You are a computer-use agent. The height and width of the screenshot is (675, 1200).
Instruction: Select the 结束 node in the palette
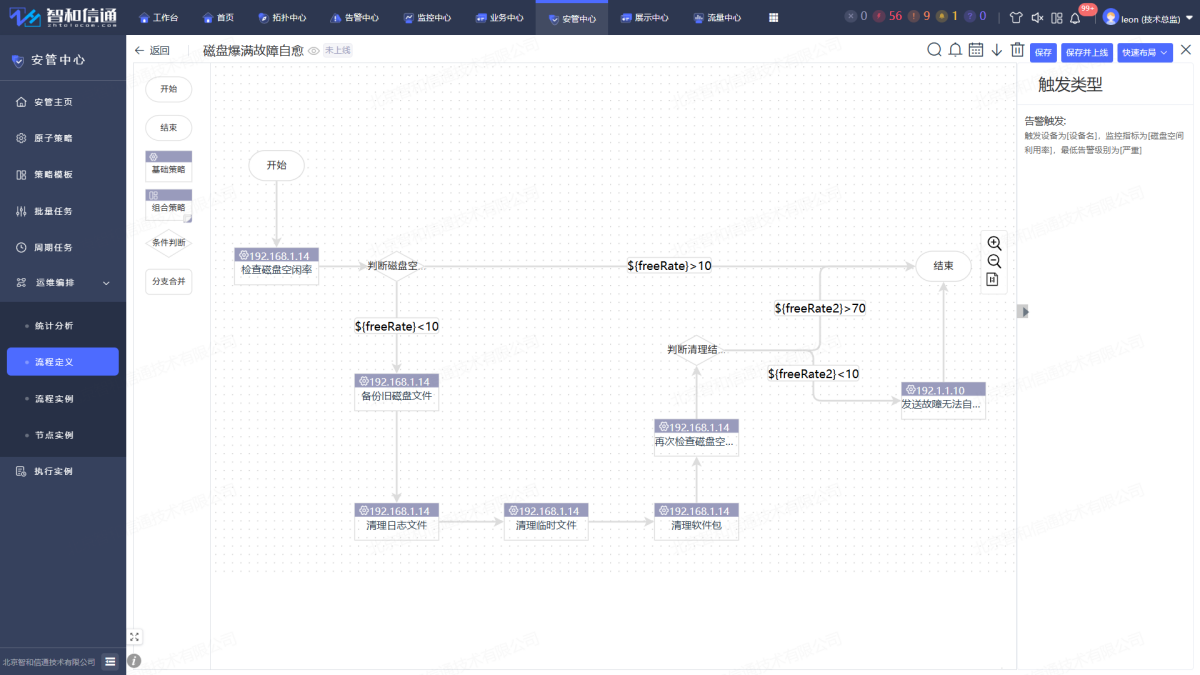(x=169, y=128)
